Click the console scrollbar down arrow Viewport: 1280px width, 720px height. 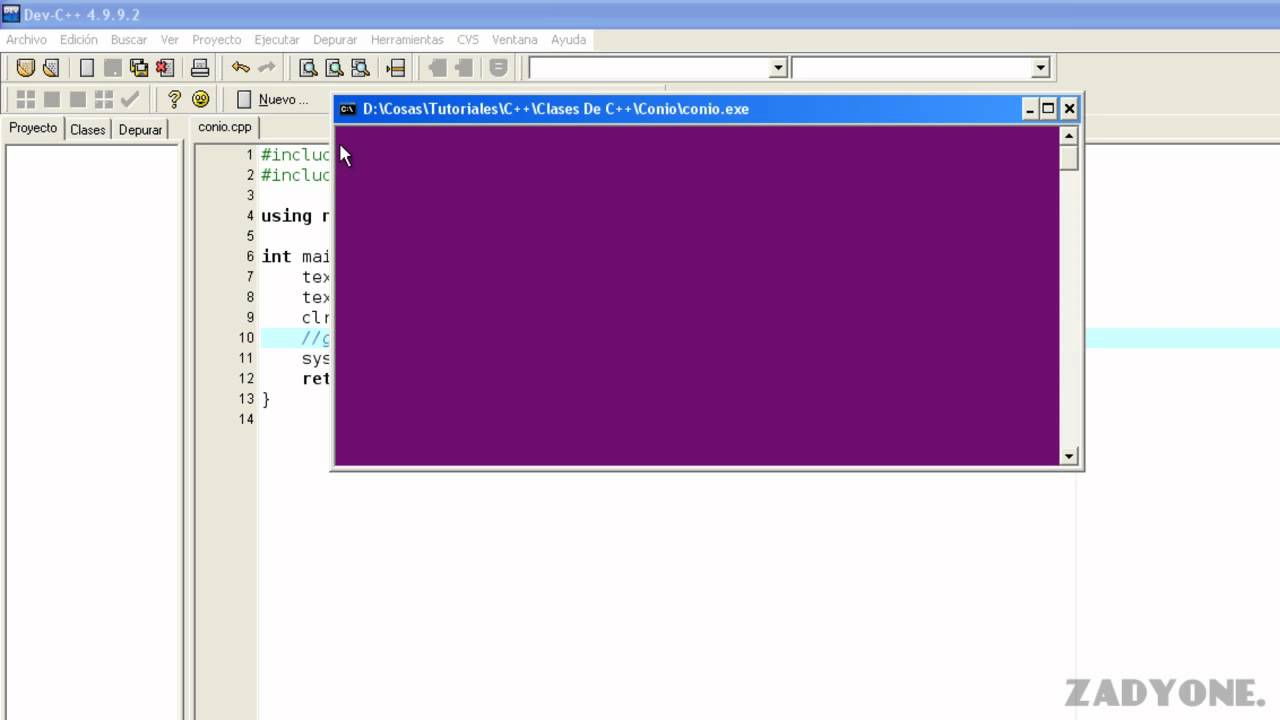tap(1069, 456)
